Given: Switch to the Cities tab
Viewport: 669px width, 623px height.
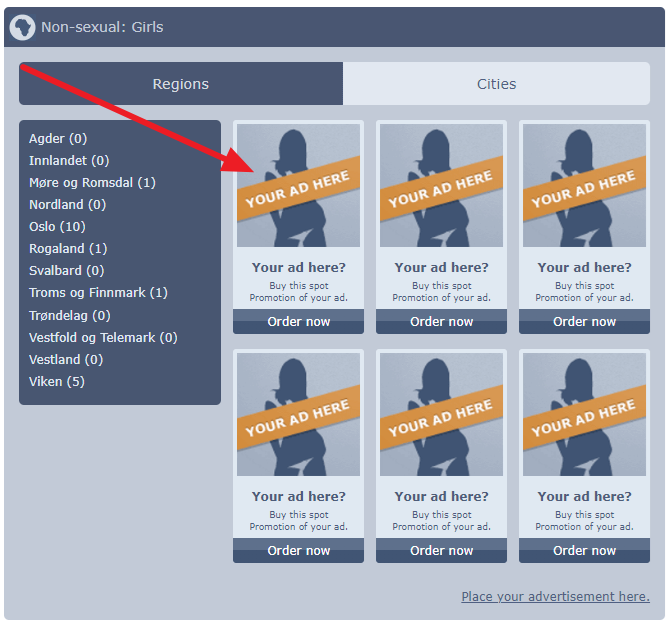Looking at the screenshot, I should [x=496, y=84].
